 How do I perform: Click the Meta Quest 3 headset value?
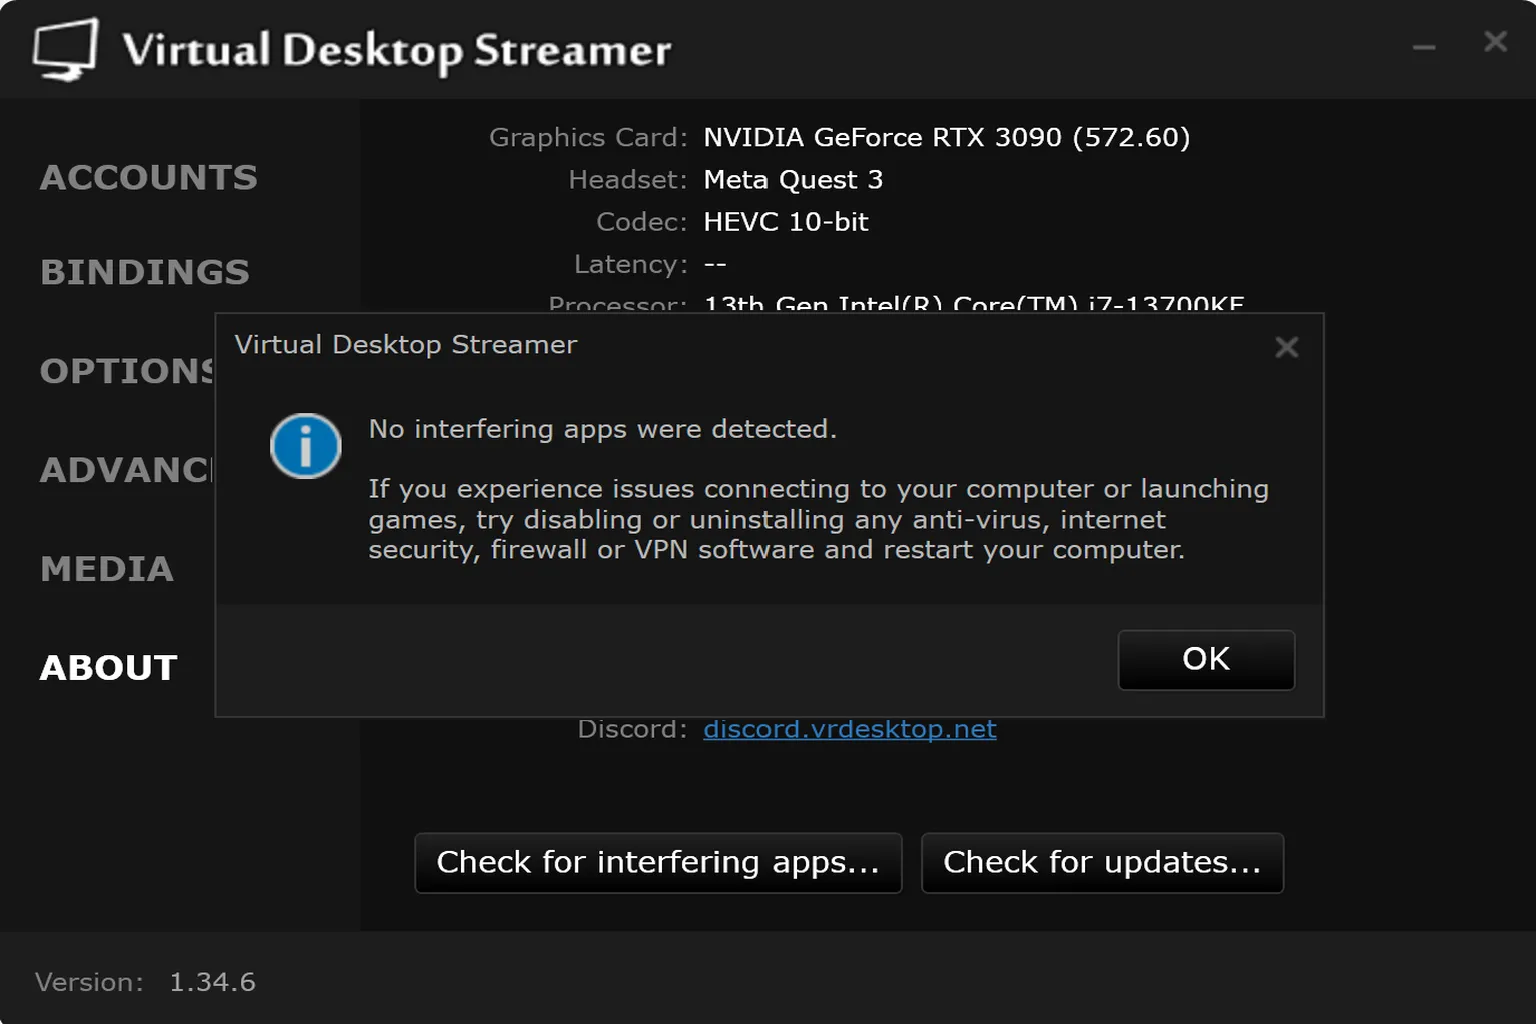pos(793,179)
